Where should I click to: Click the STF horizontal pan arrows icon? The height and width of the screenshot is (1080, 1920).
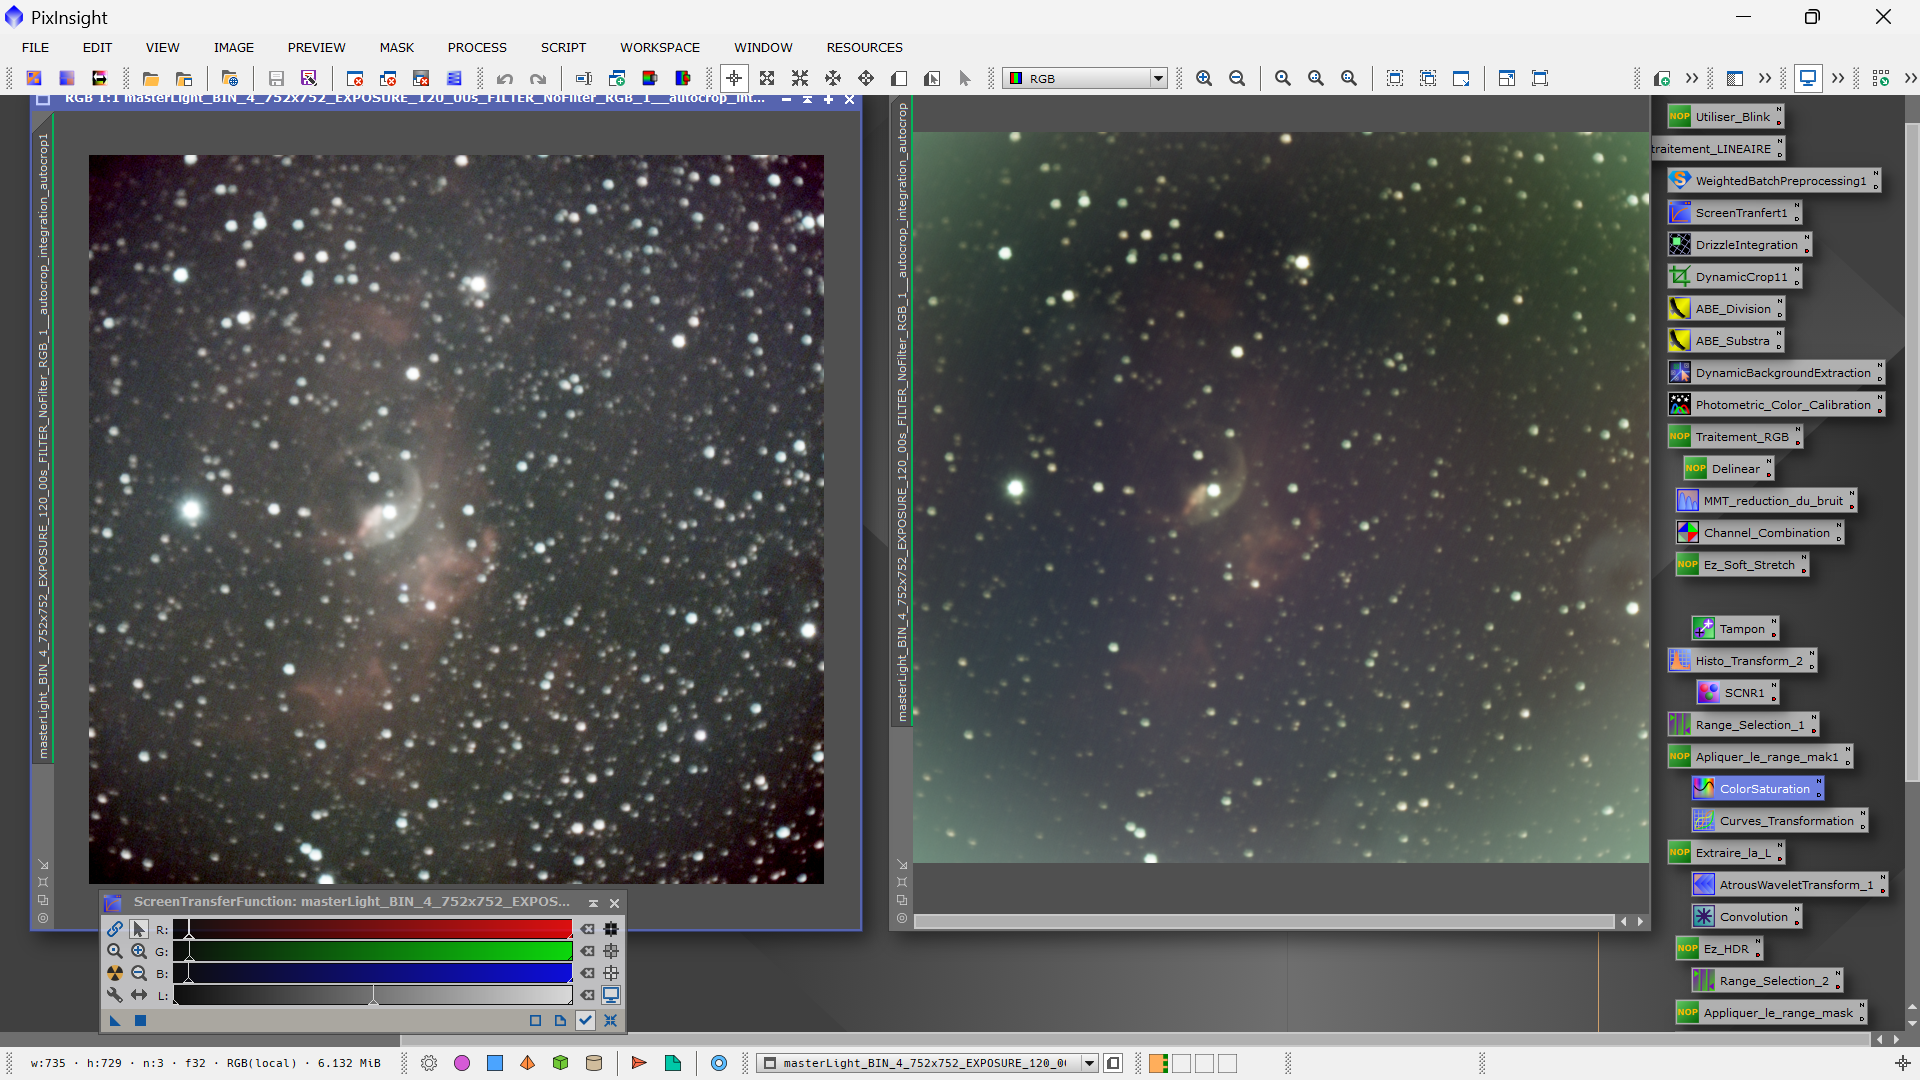click(139, 995)
